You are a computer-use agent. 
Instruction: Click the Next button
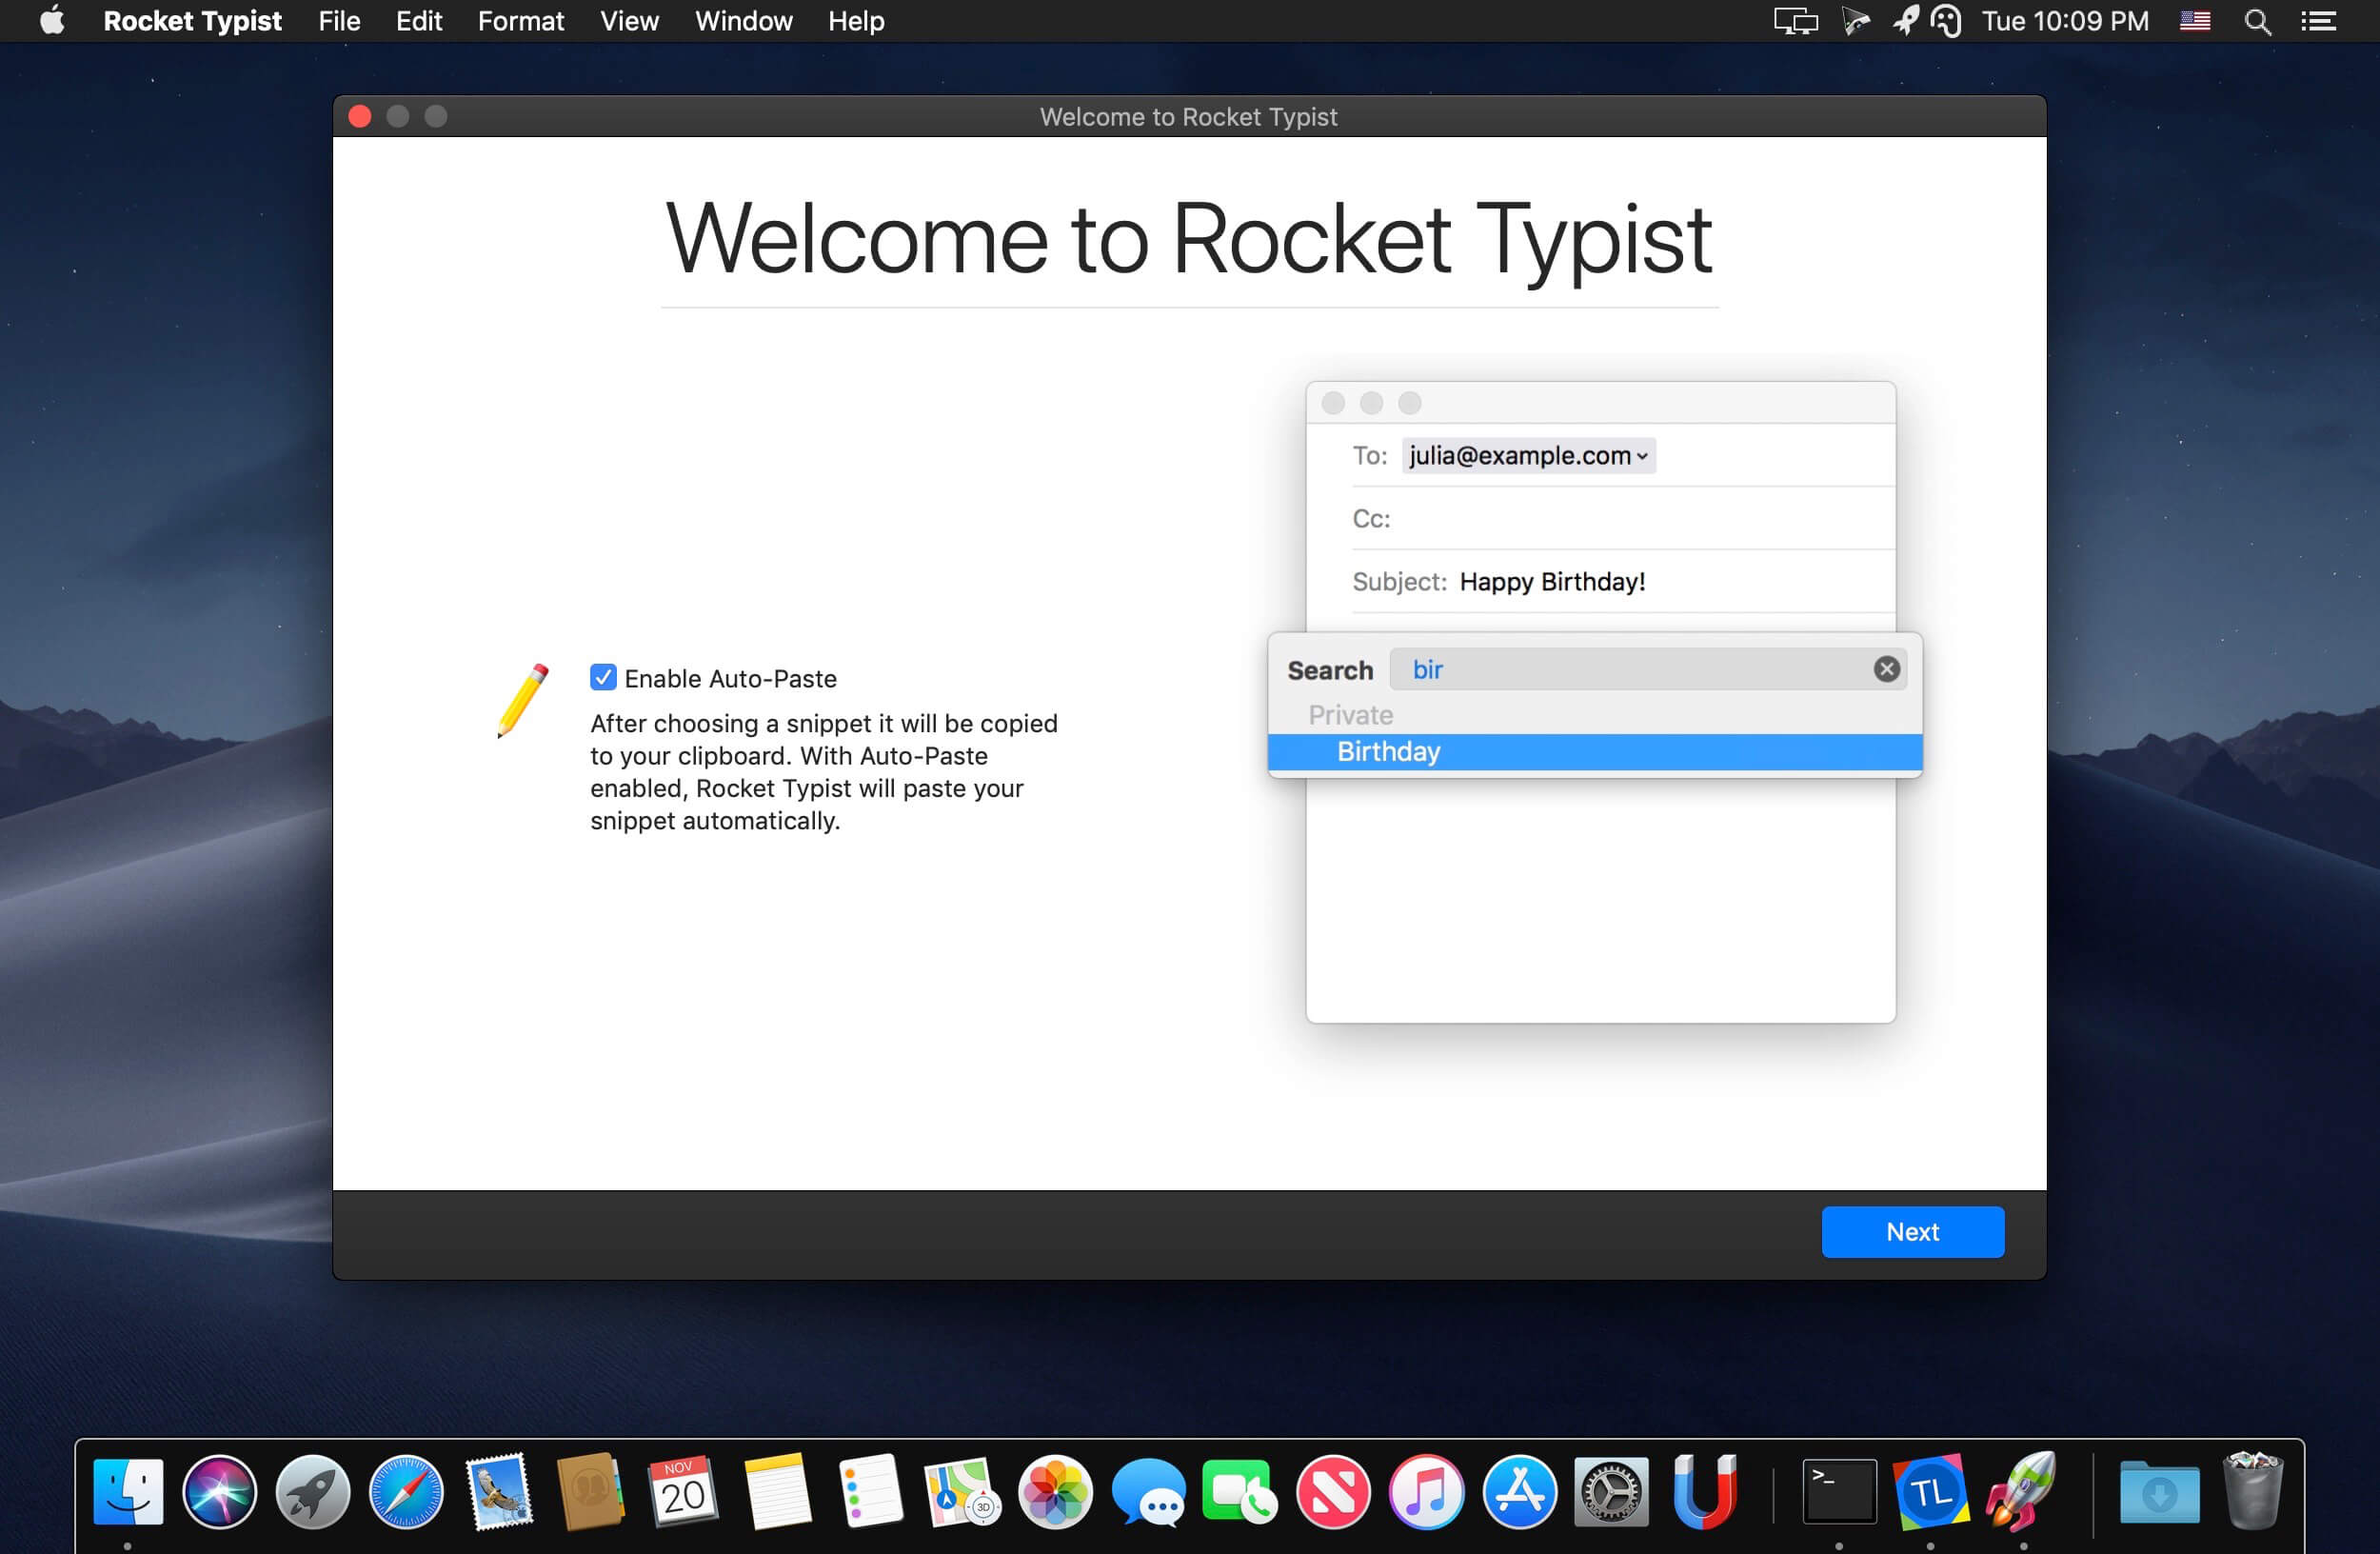1912,1232
